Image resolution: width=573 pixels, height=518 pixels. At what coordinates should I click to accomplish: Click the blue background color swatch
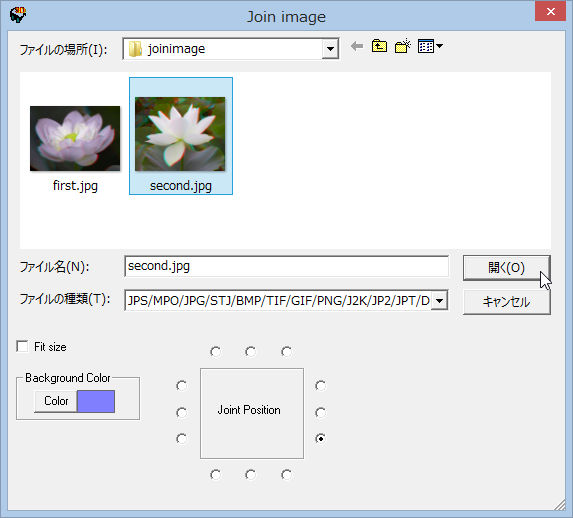click(96, 401)
